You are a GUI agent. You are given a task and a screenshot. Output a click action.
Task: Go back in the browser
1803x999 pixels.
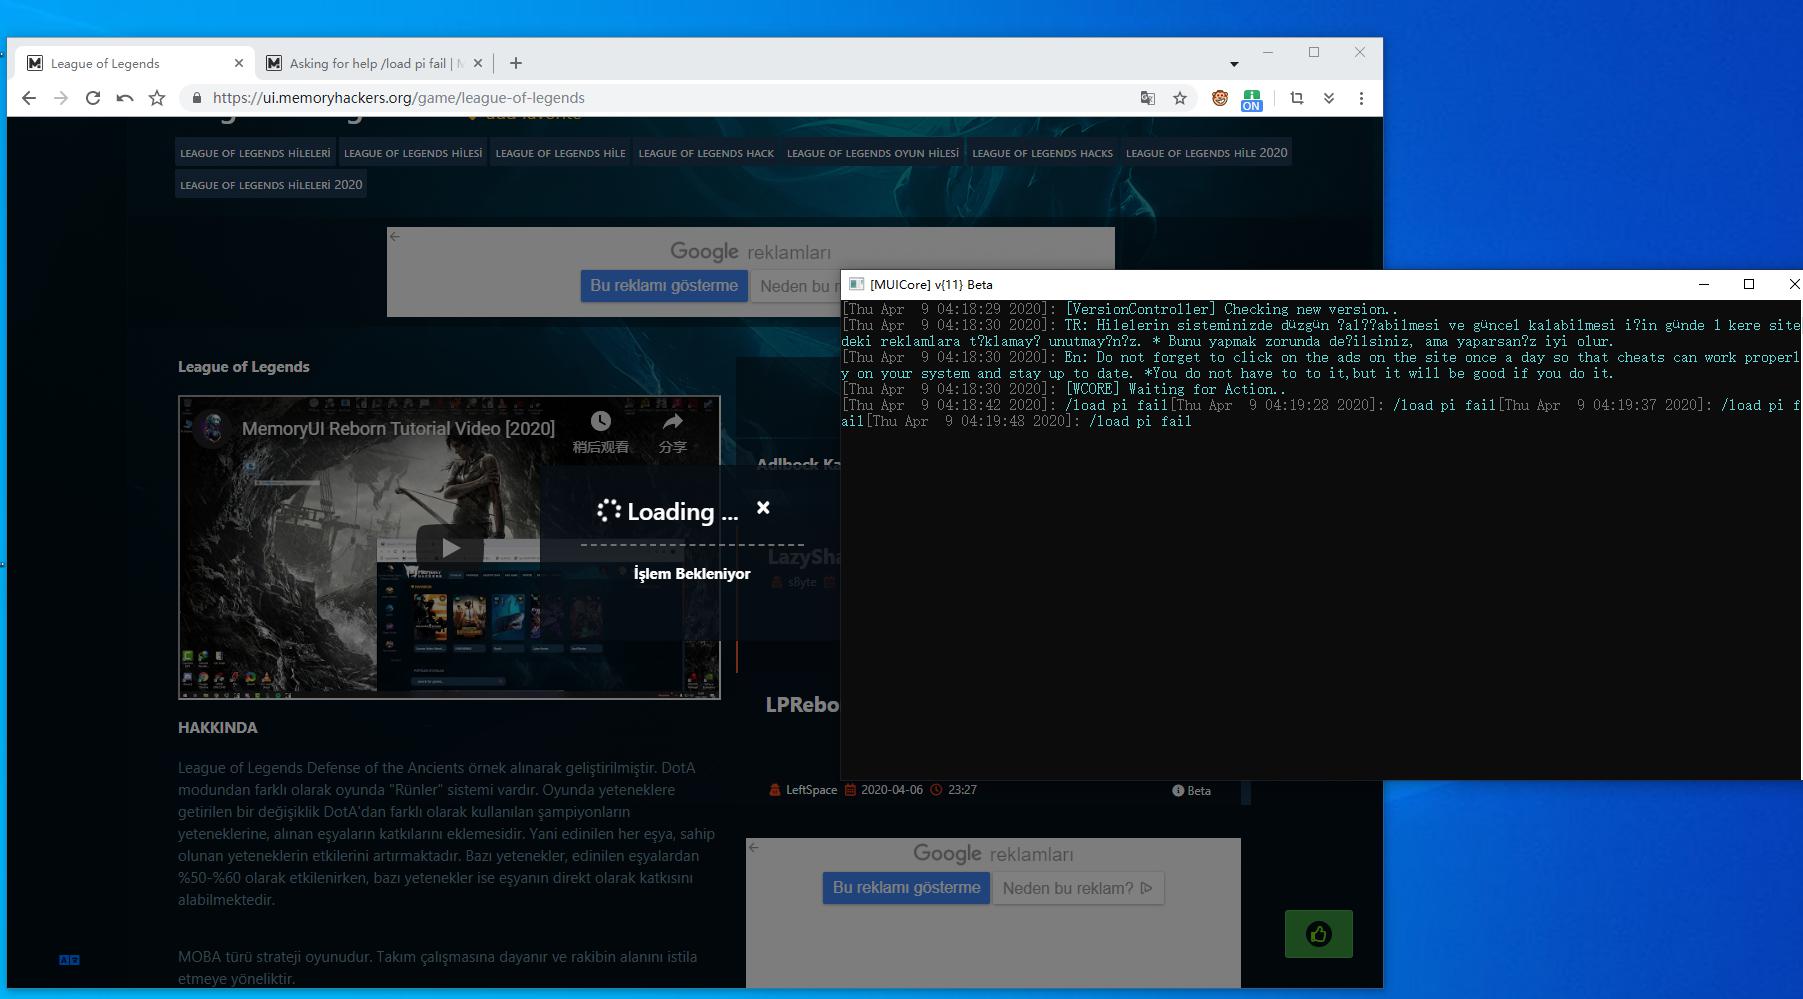coord(29,98)
